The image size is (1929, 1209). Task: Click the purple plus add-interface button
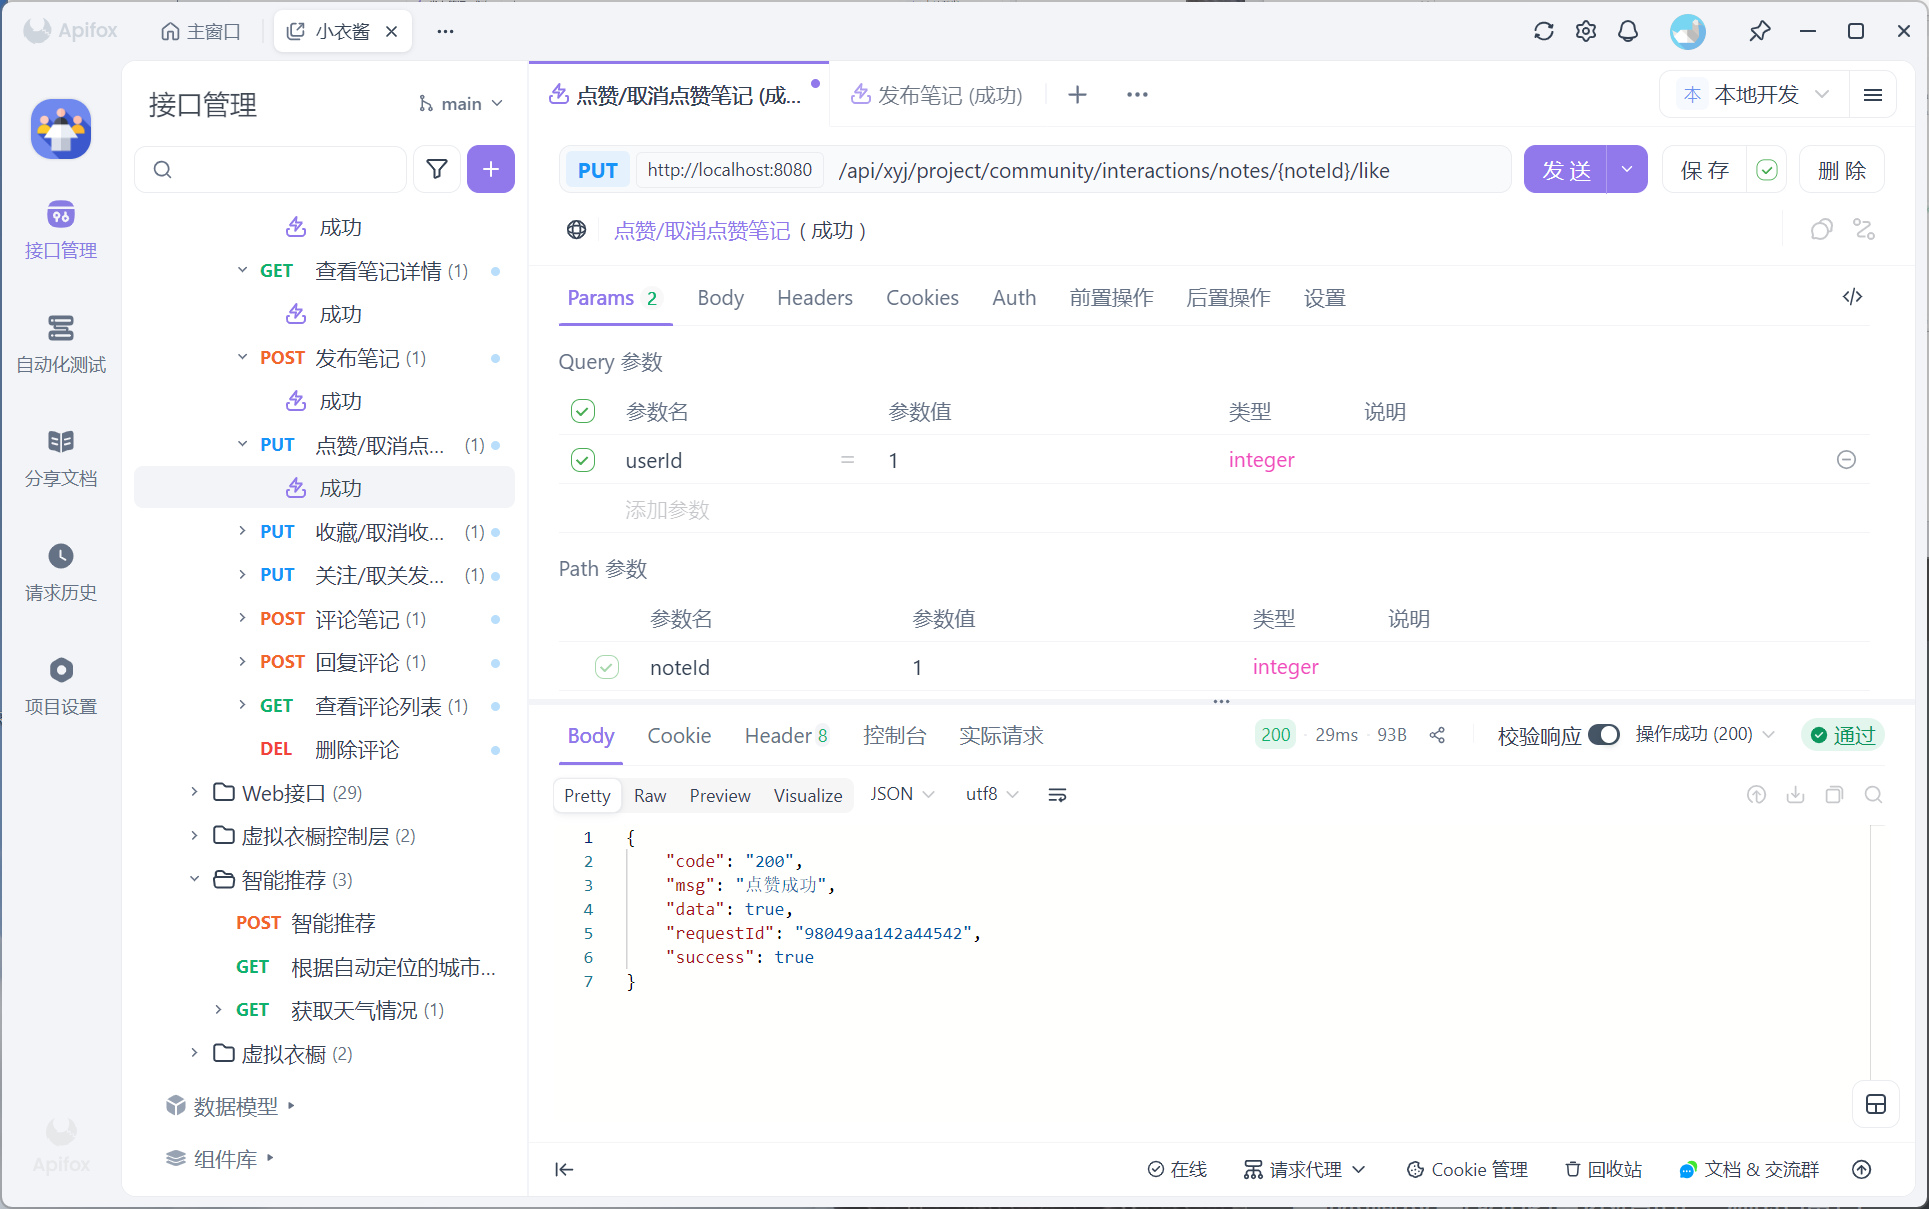[490, 169]
